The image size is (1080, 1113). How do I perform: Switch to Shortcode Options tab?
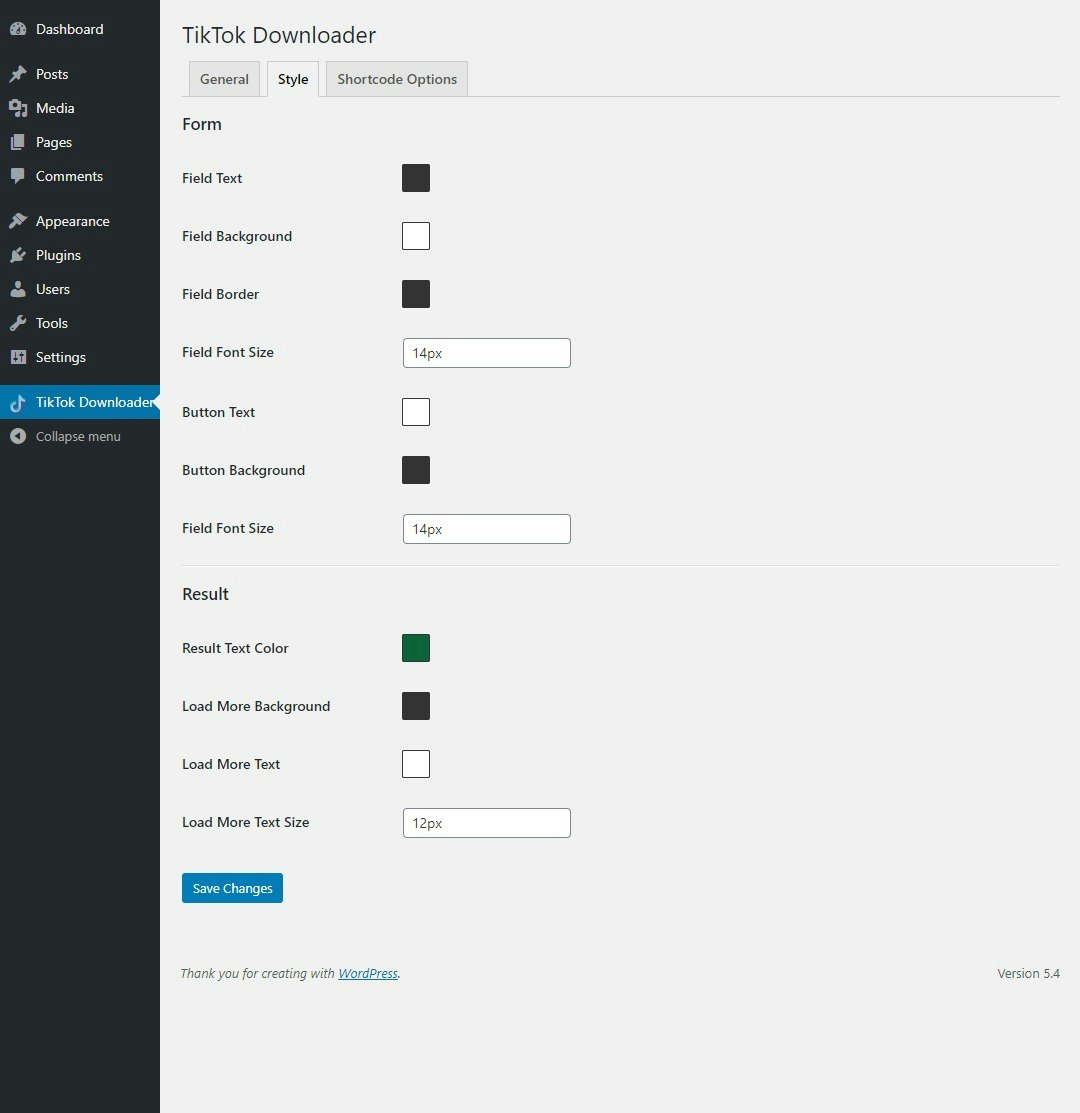397,79
